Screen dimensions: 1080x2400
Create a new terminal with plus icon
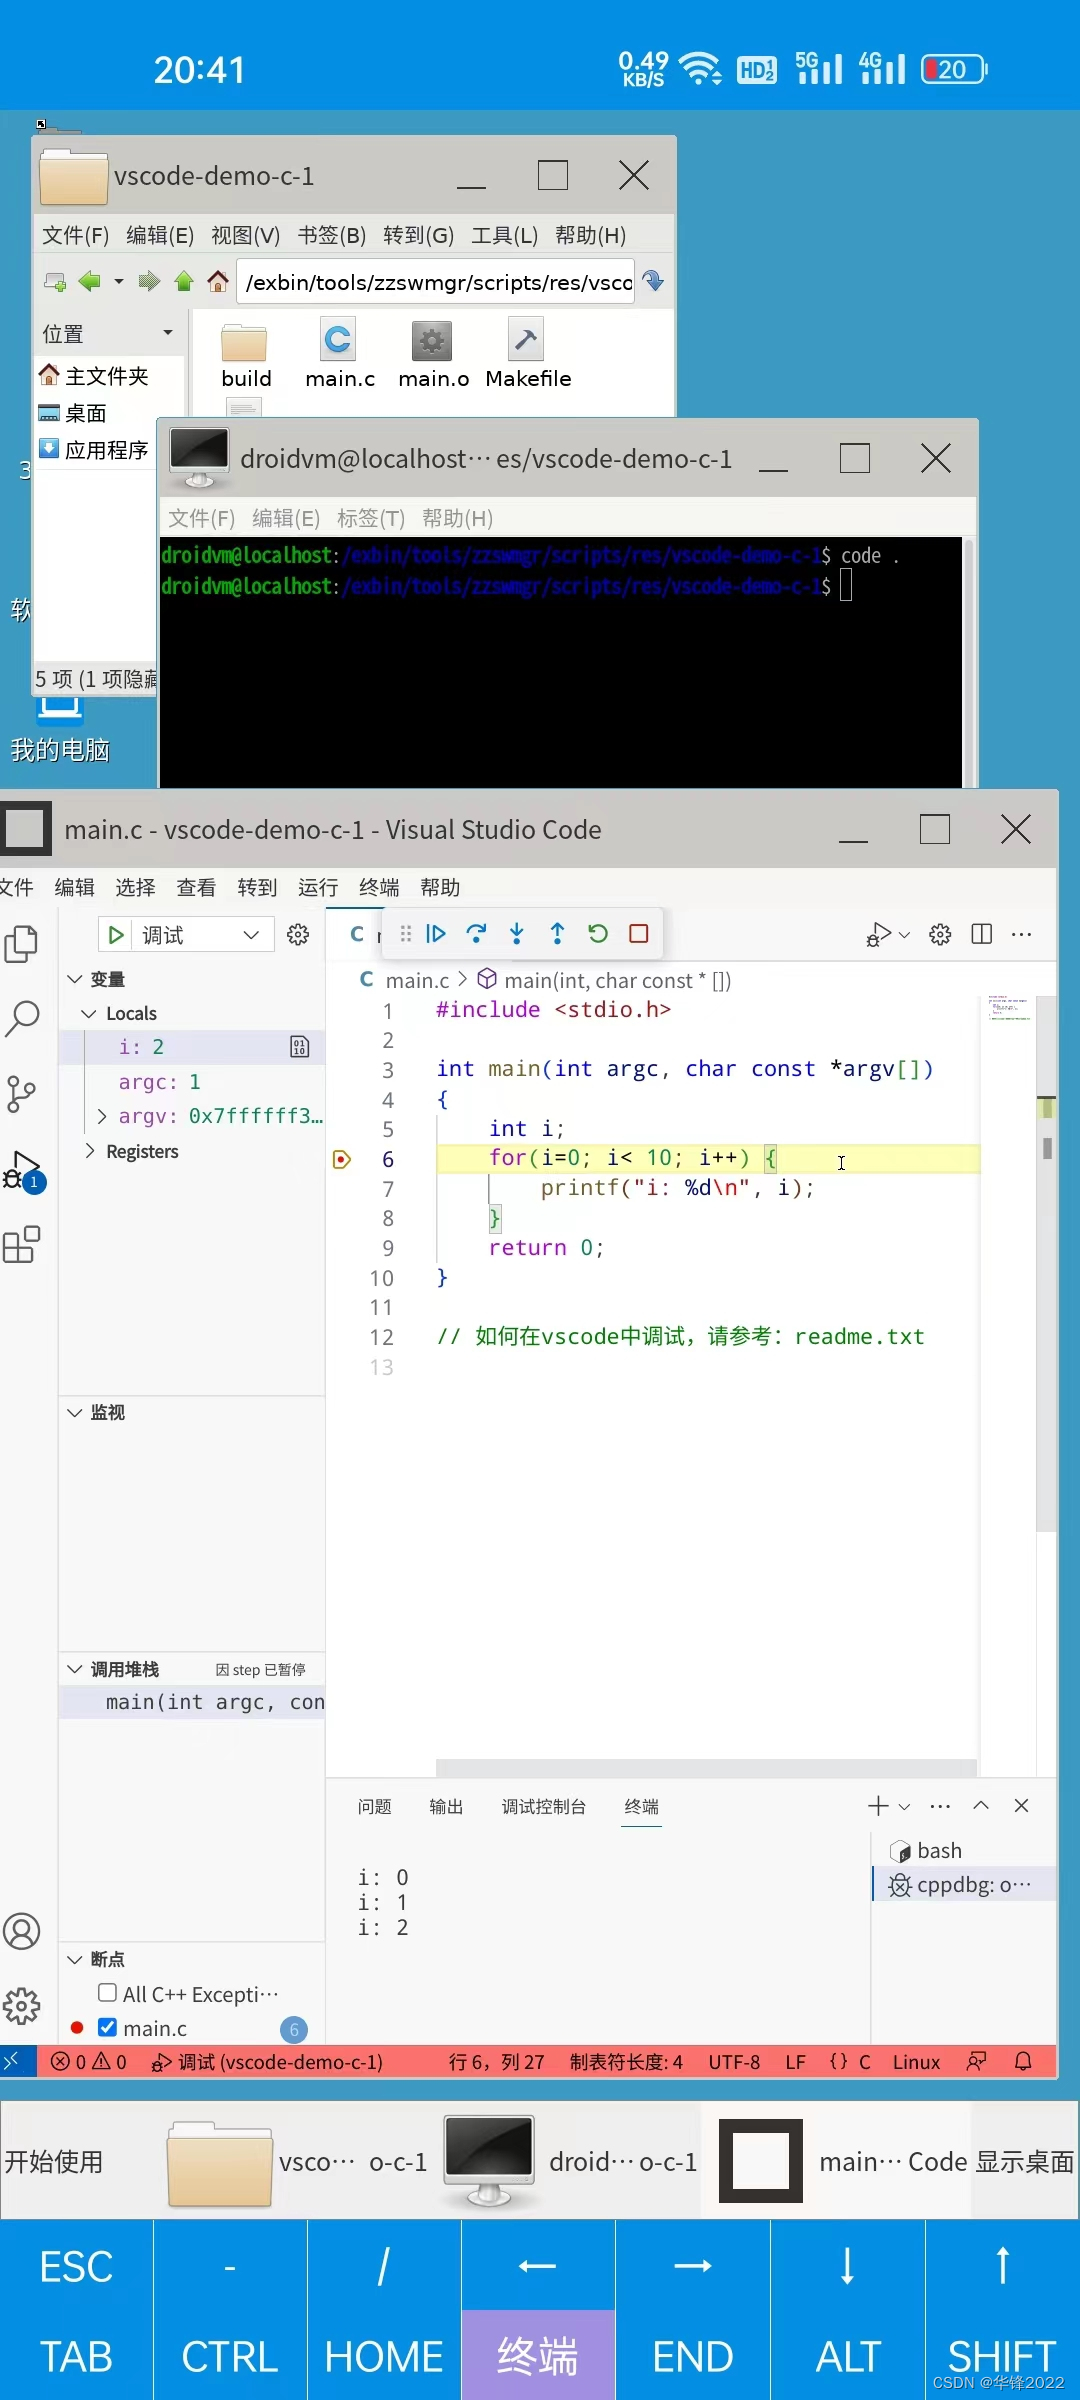(x=878, y=1805)
